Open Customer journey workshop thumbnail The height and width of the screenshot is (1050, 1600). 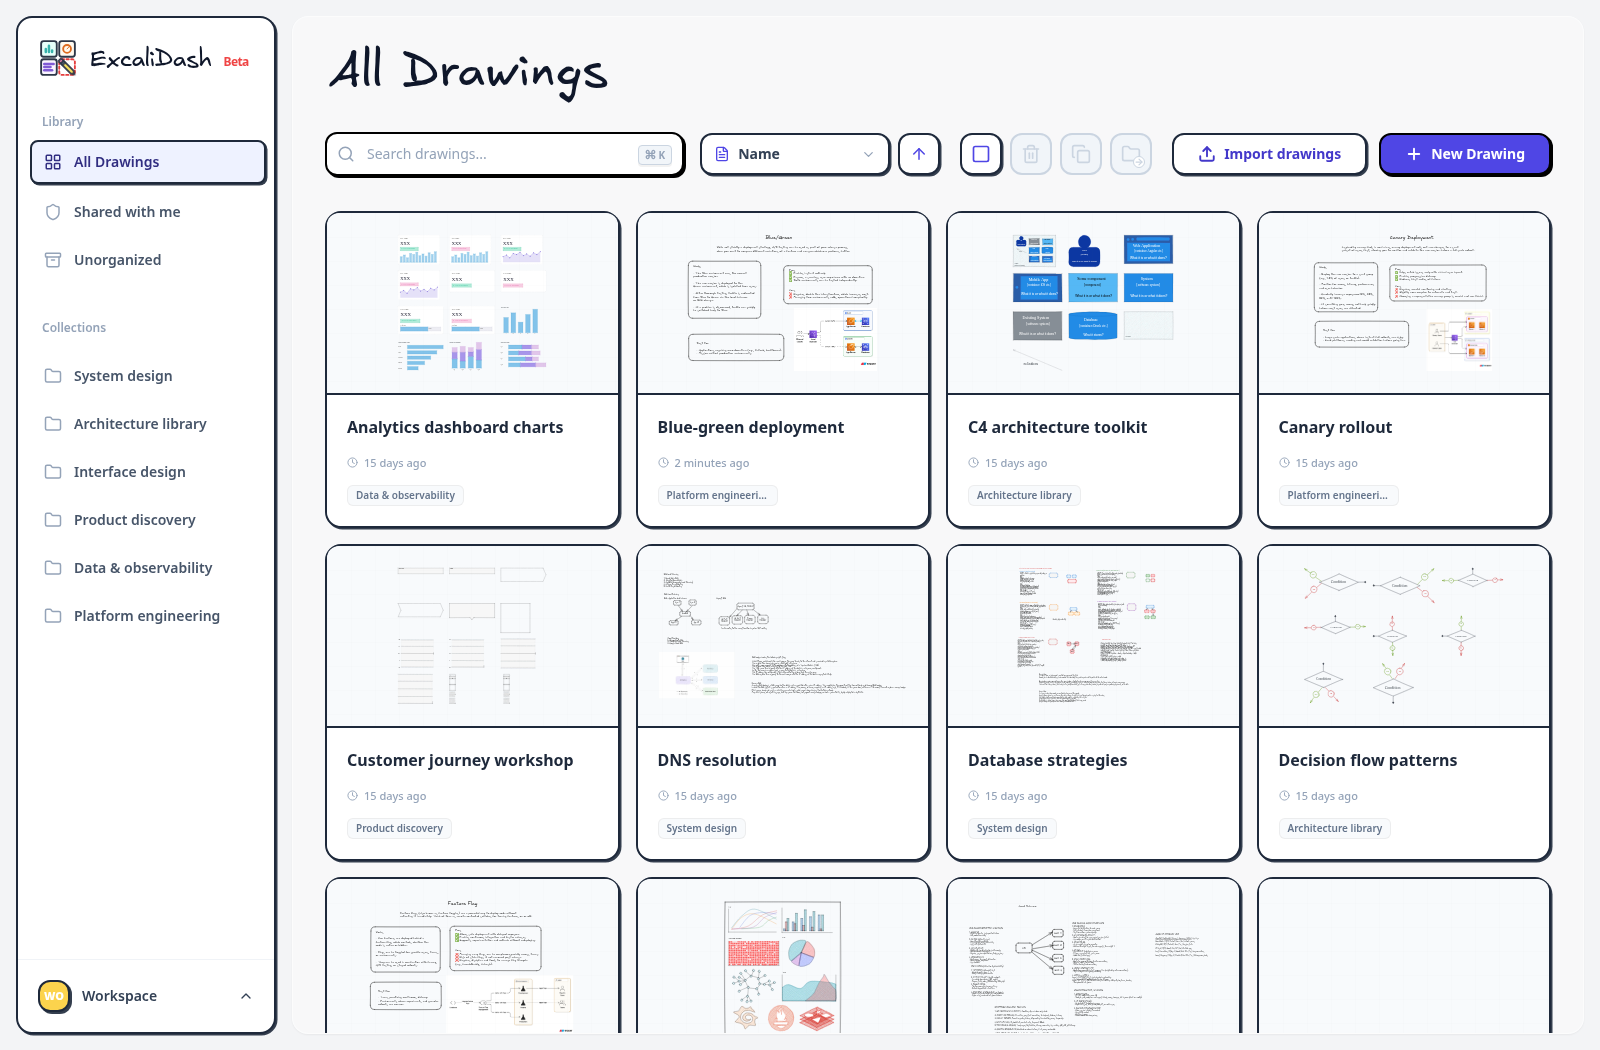(473, 636)
